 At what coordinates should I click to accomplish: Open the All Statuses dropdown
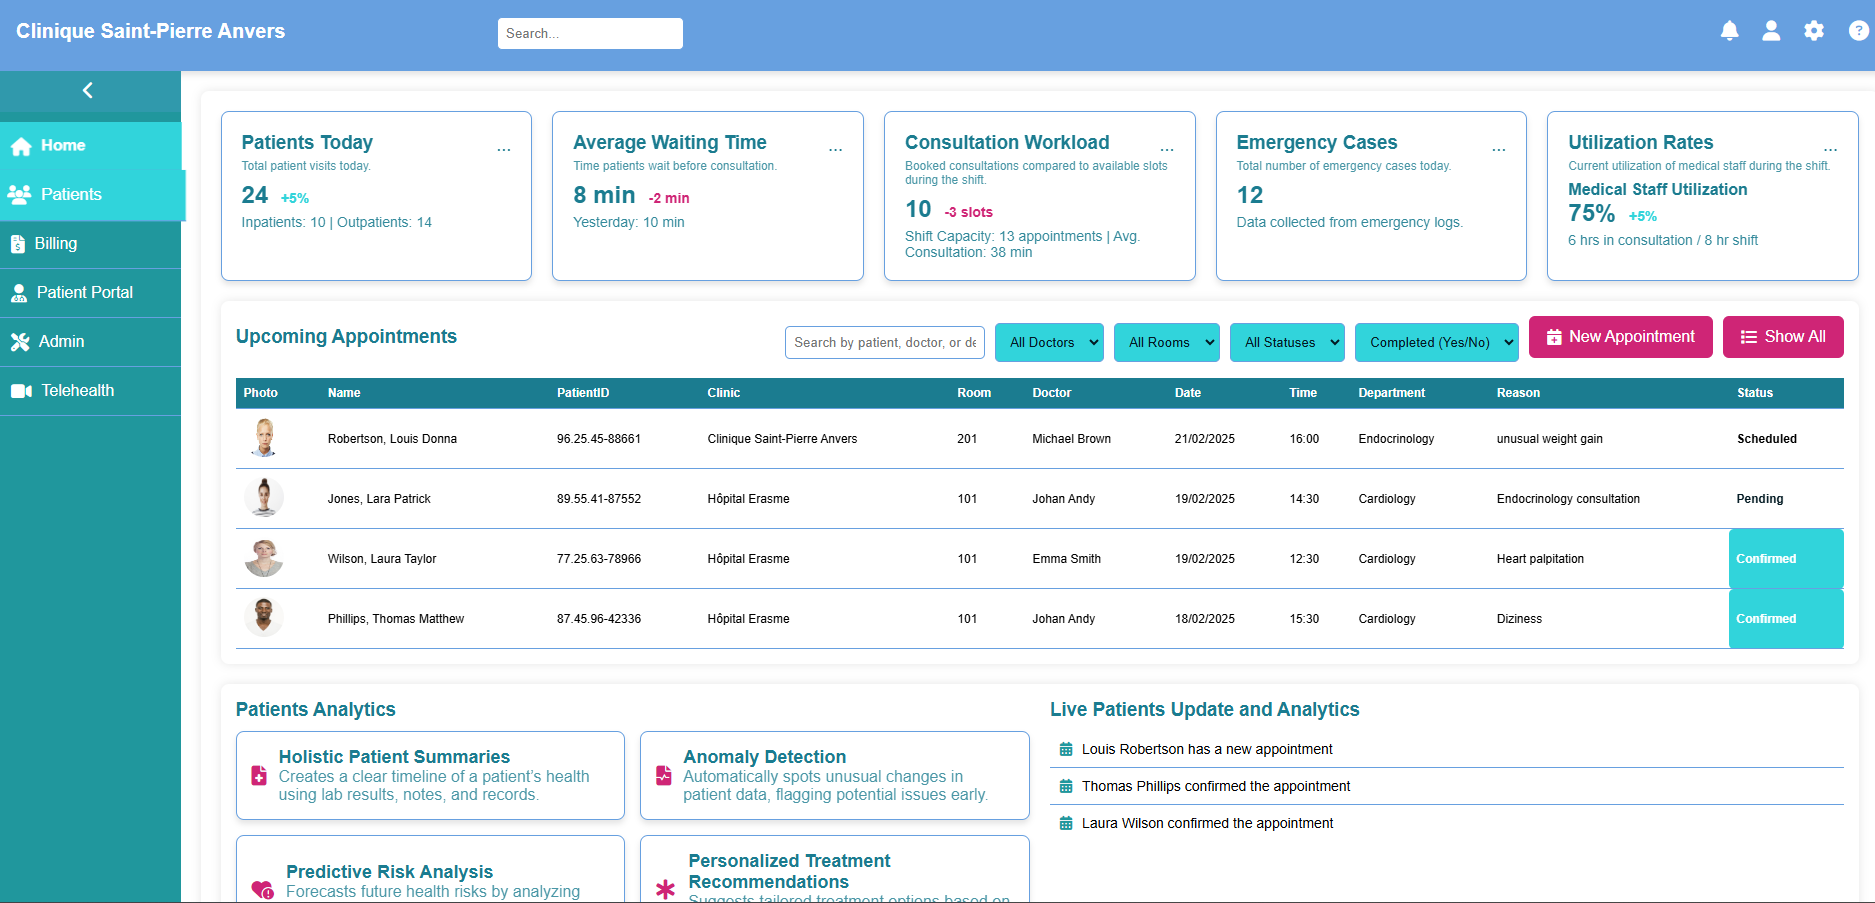pos(1287,342)
